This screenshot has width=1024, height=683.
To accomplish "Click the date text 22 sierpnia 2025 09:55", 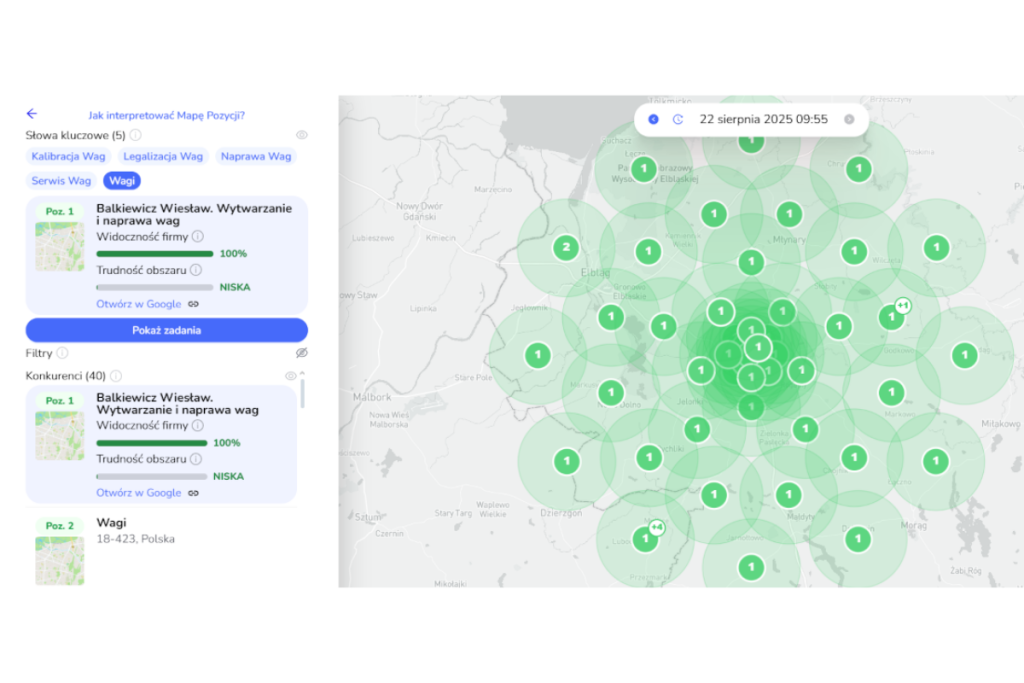I will [763, 119].
